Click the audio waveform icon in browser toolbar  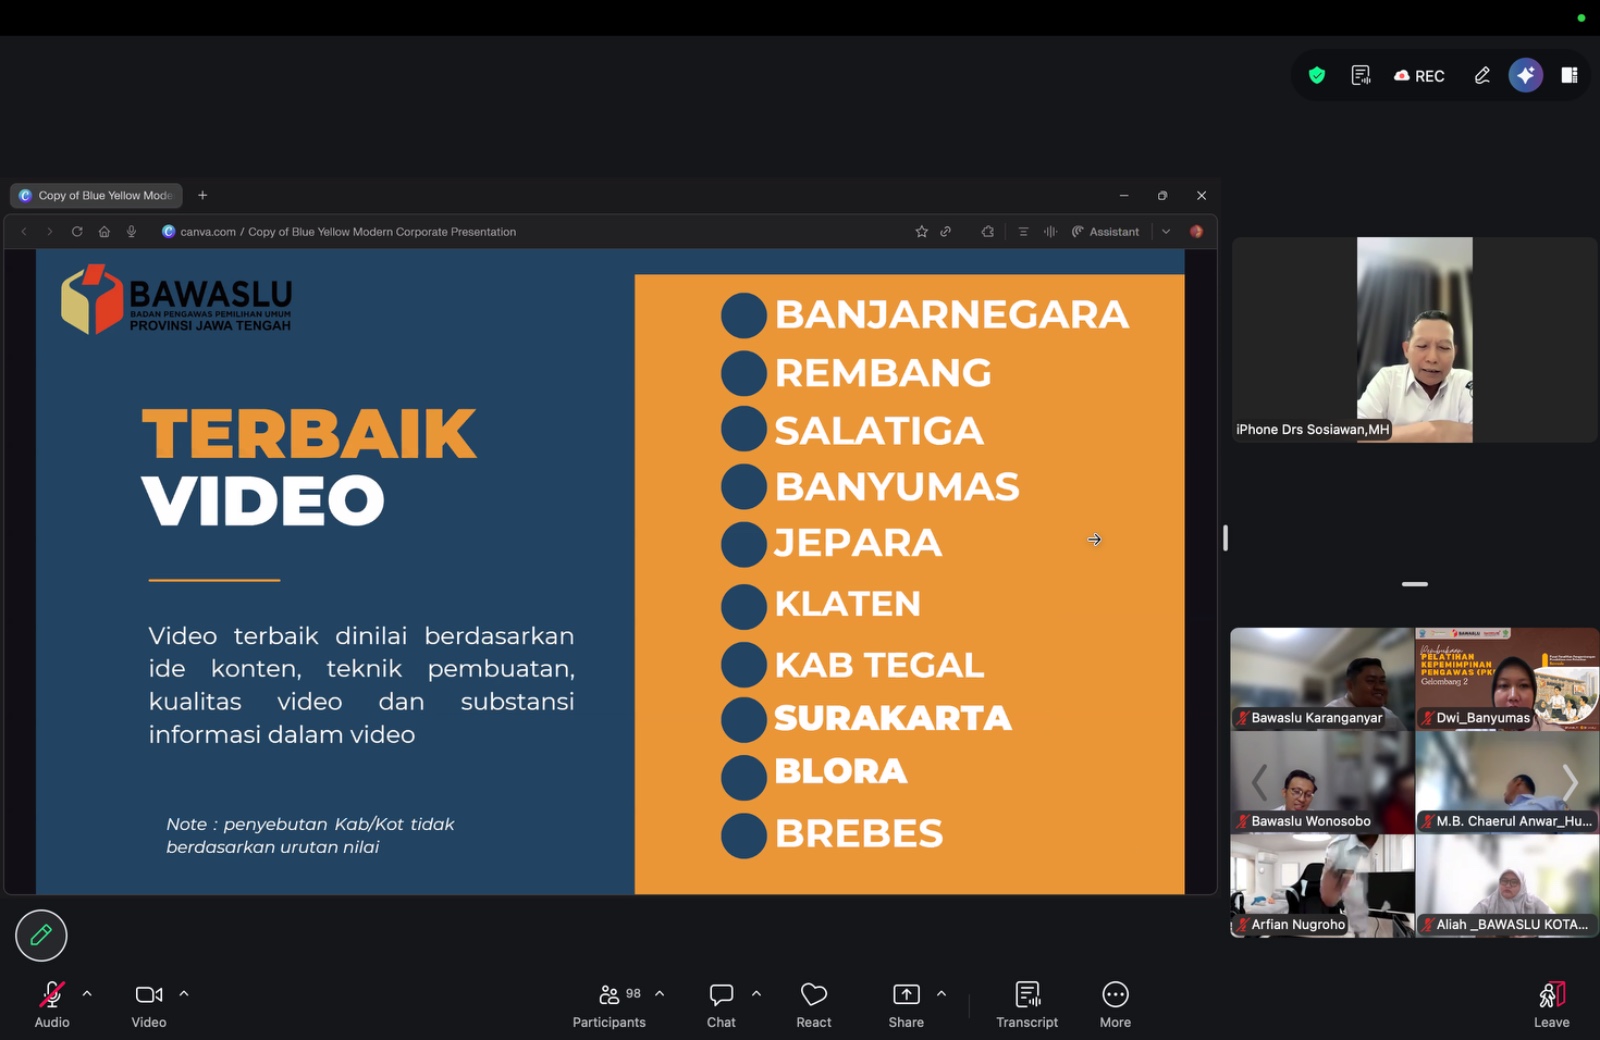click(x=1050, y=231)
